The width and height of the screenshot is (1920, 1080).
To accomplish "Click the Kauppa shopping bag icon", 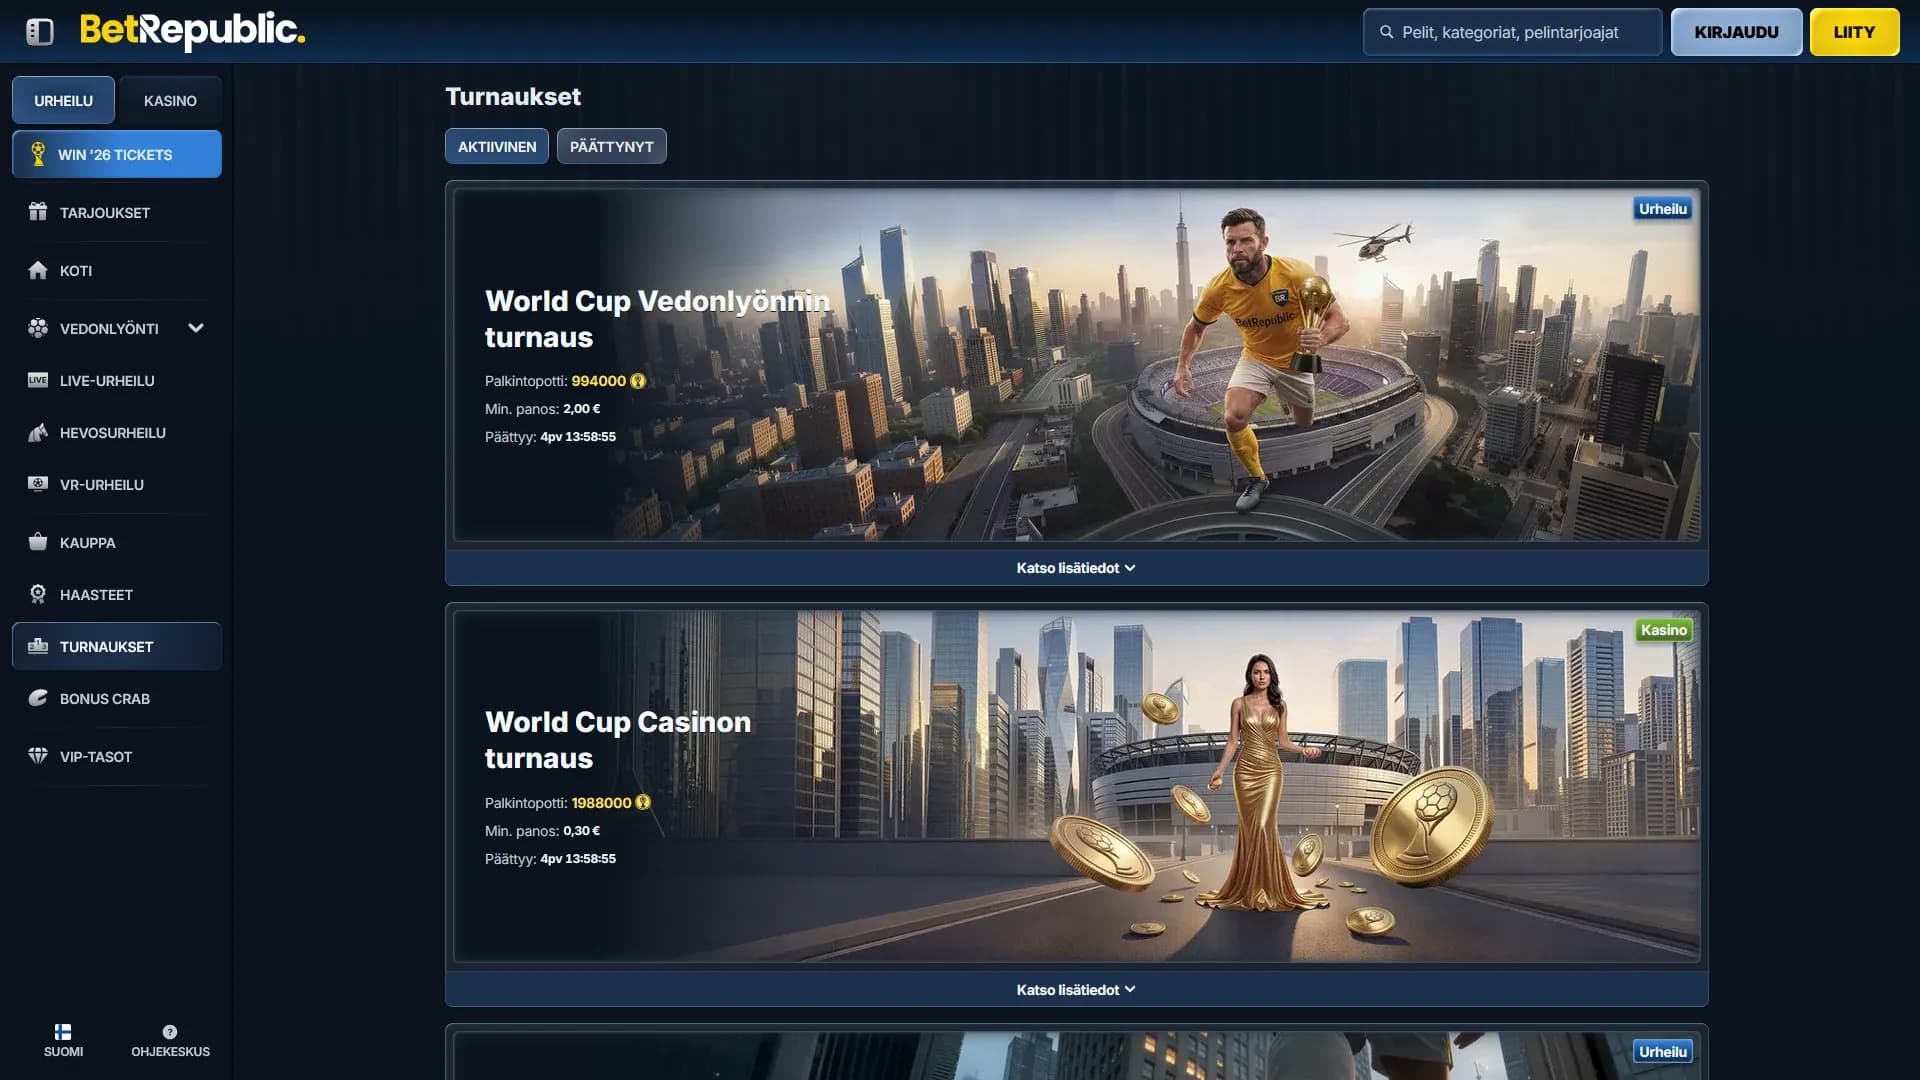I will click(x=38, y=542).
